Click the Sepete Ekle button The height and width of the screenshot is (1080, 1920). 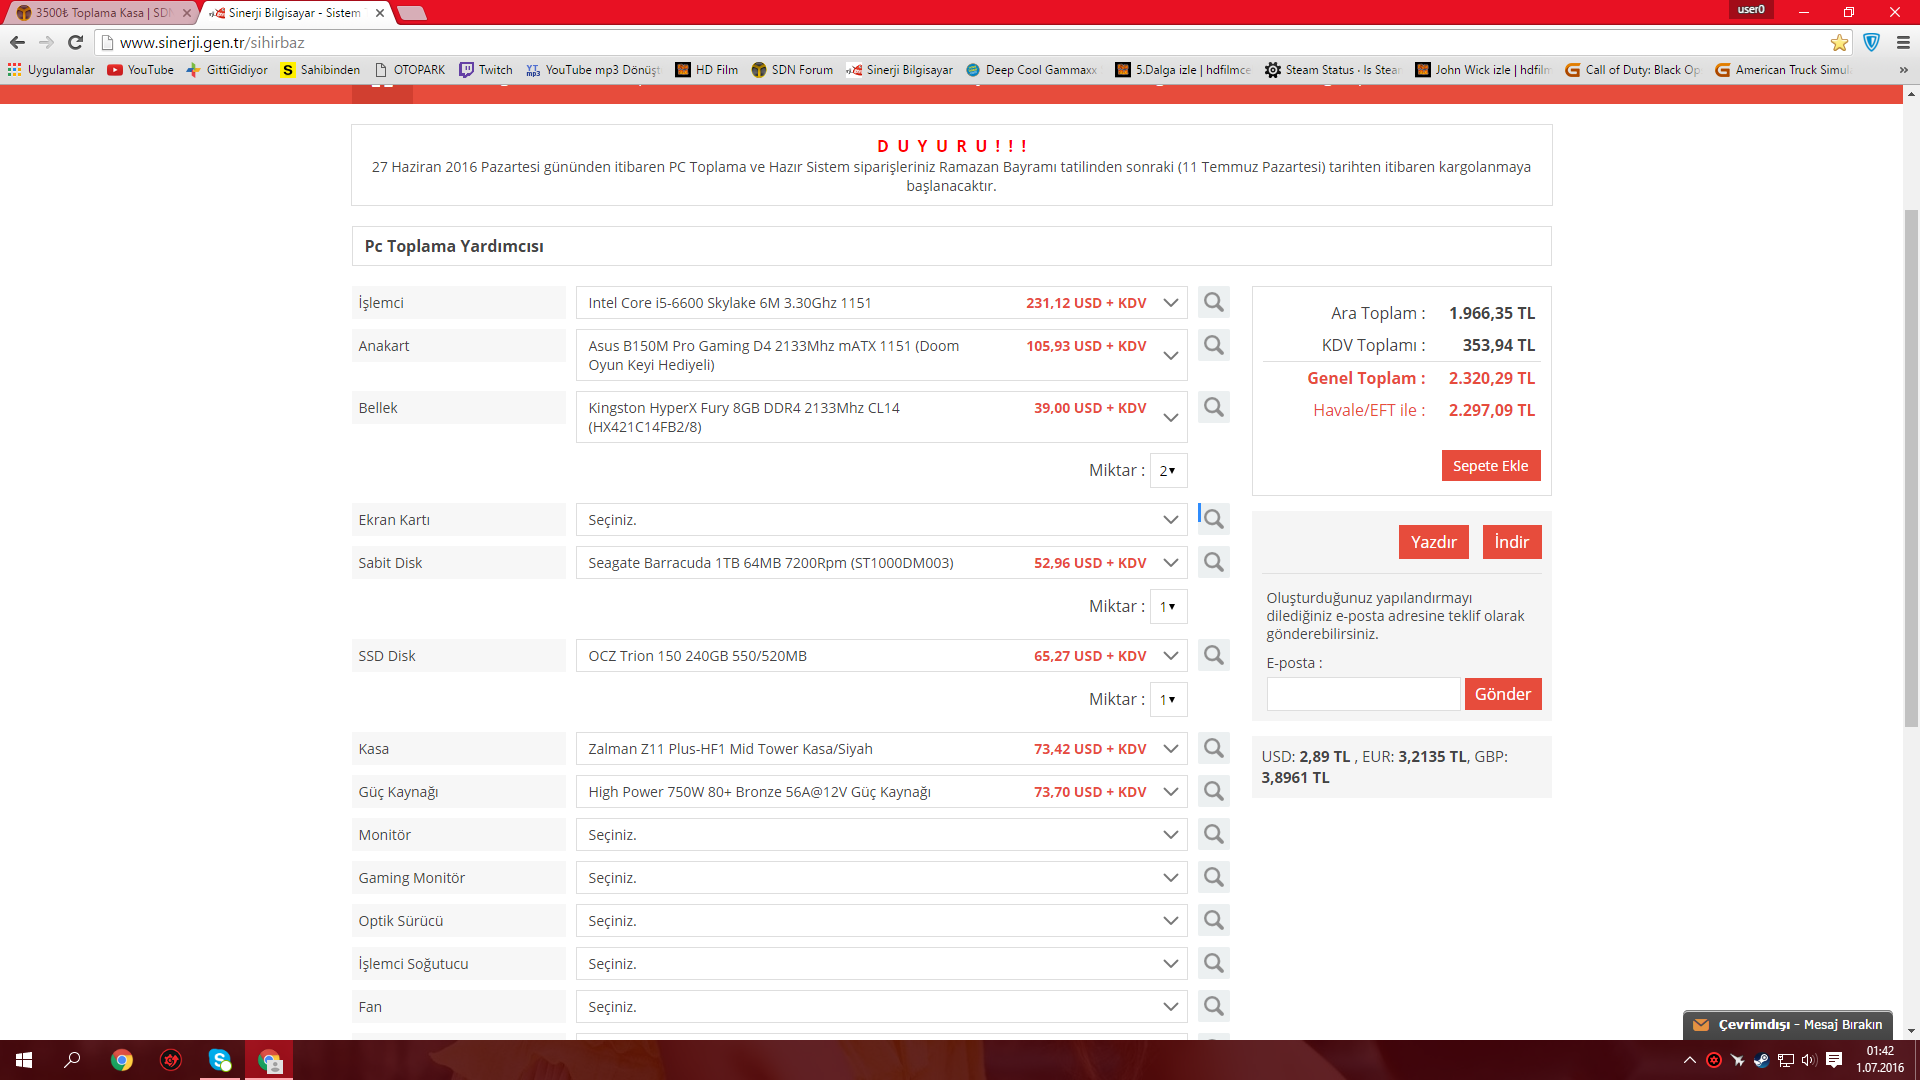coord(1490,466)
